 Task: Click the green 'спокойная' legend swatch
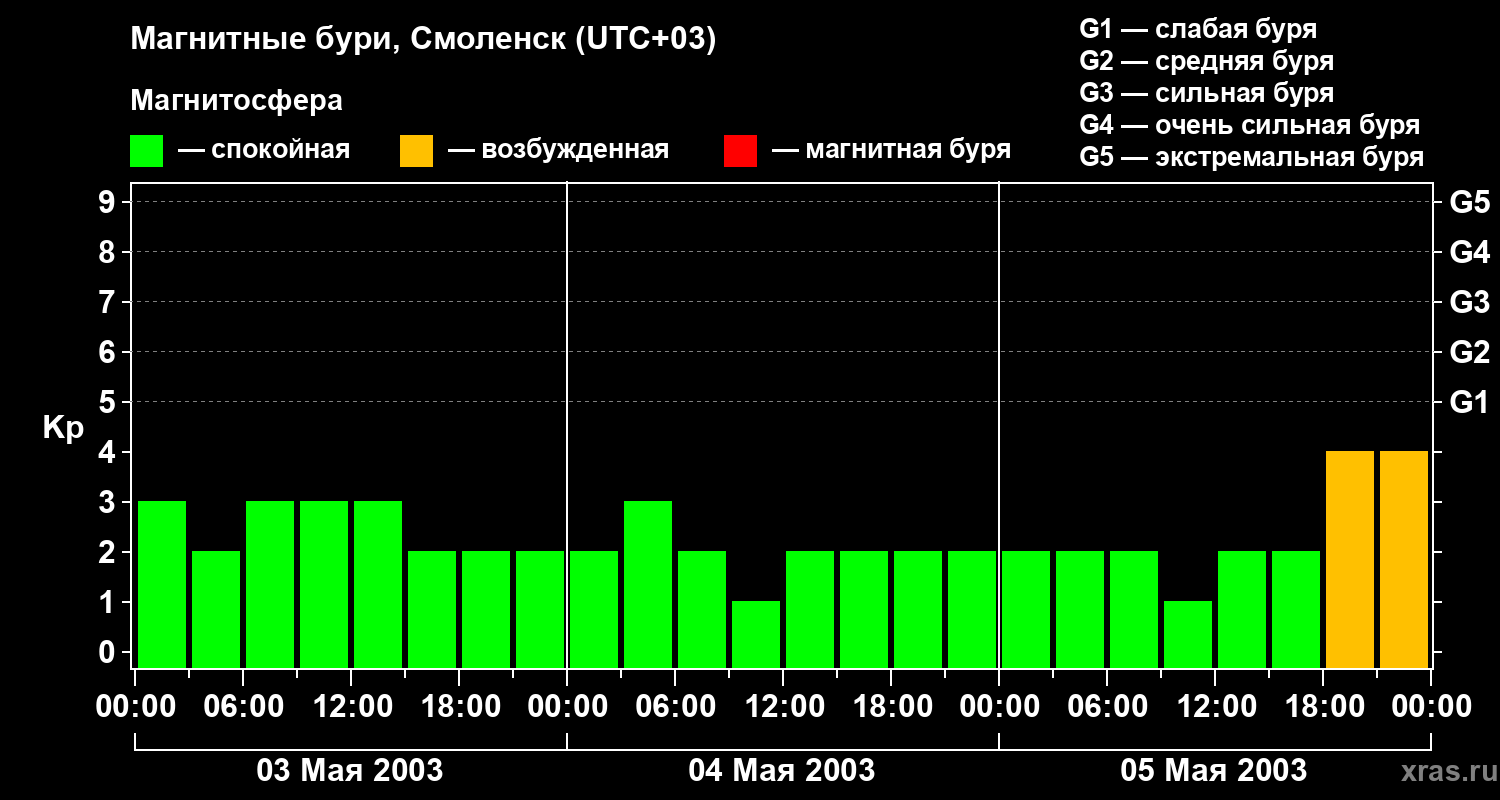tap(146, 151)
